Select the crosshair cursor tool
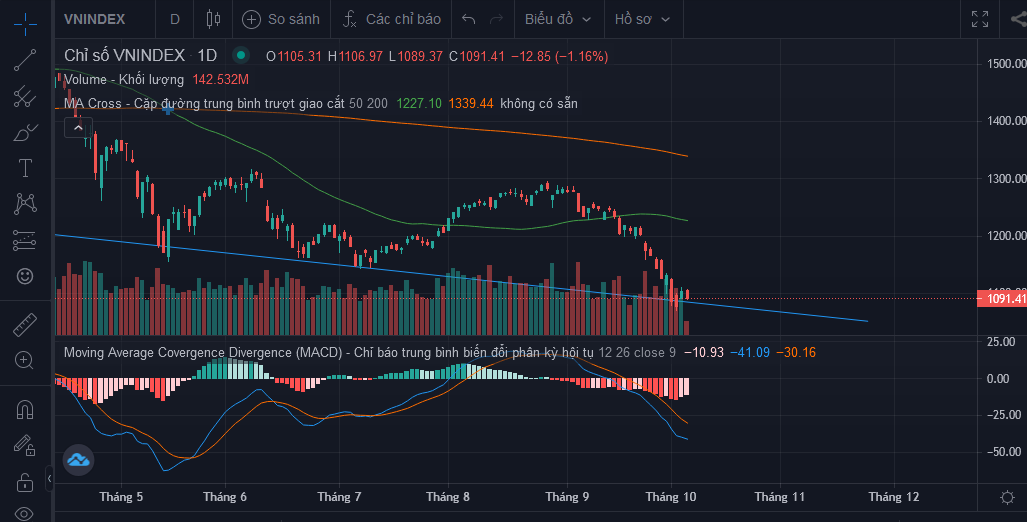 click(x=25, y=19)
